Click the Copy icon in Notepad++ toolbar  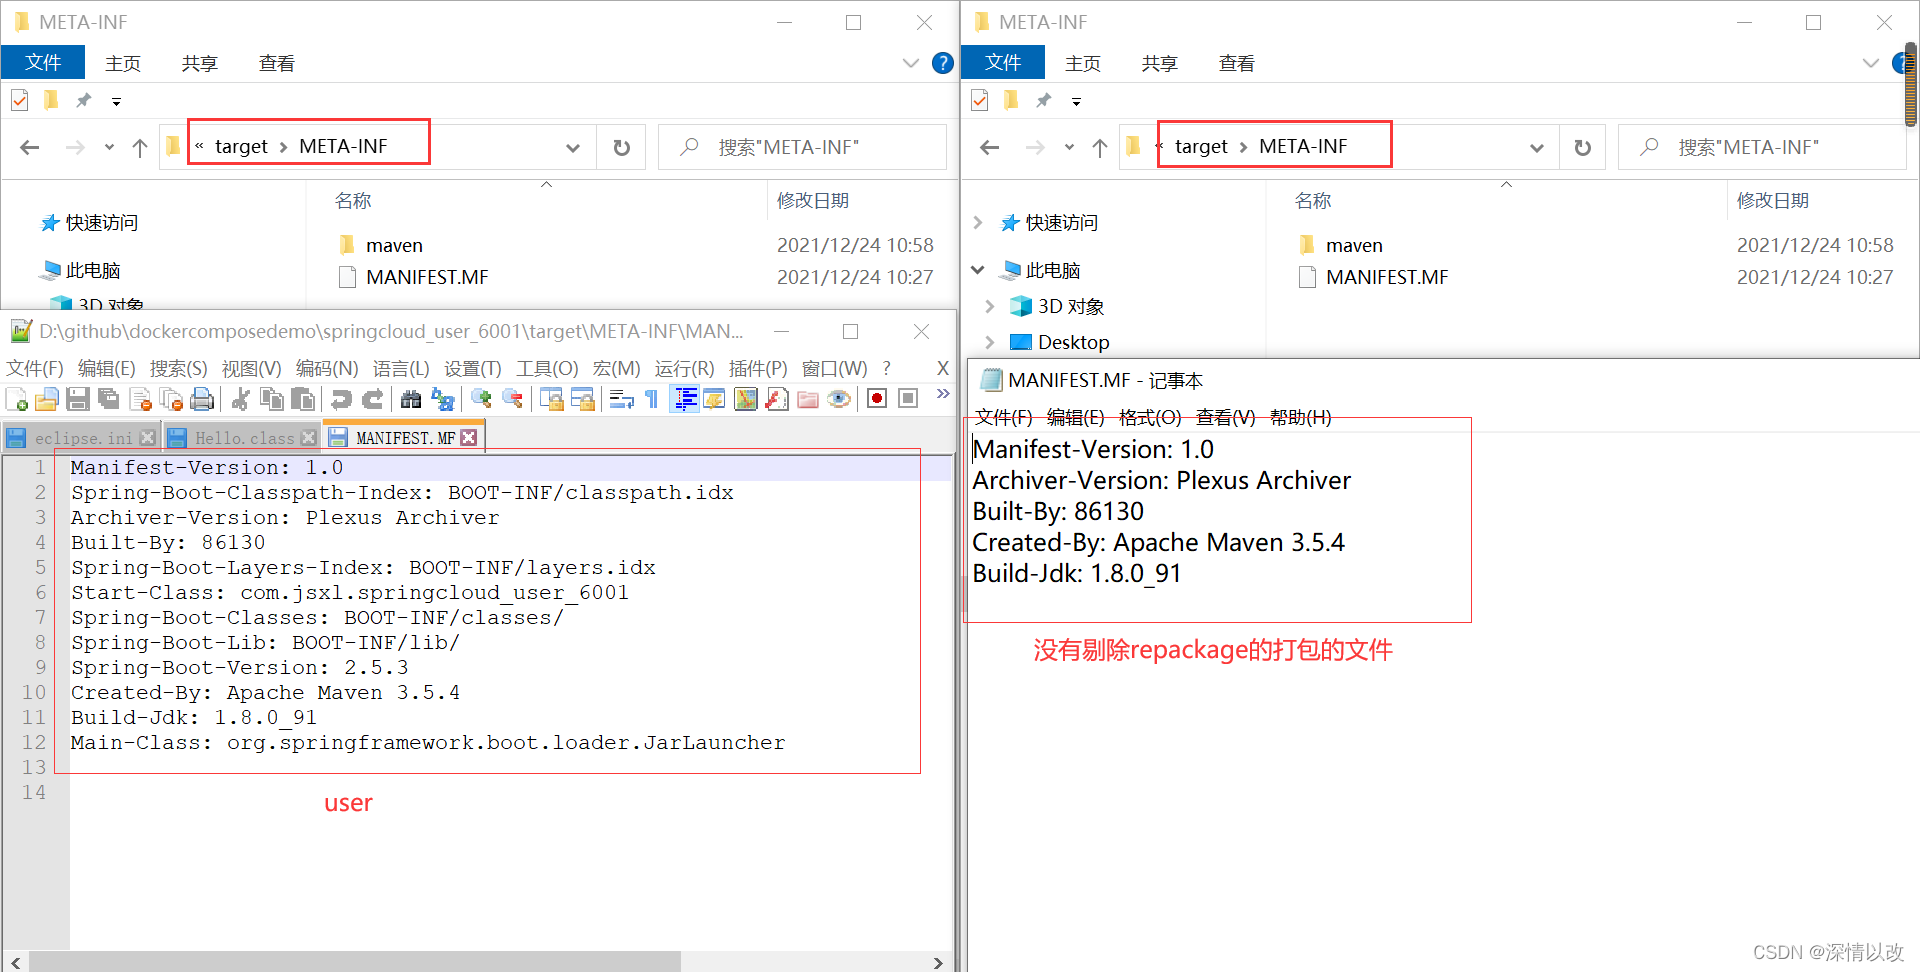[x=271, y=400]
